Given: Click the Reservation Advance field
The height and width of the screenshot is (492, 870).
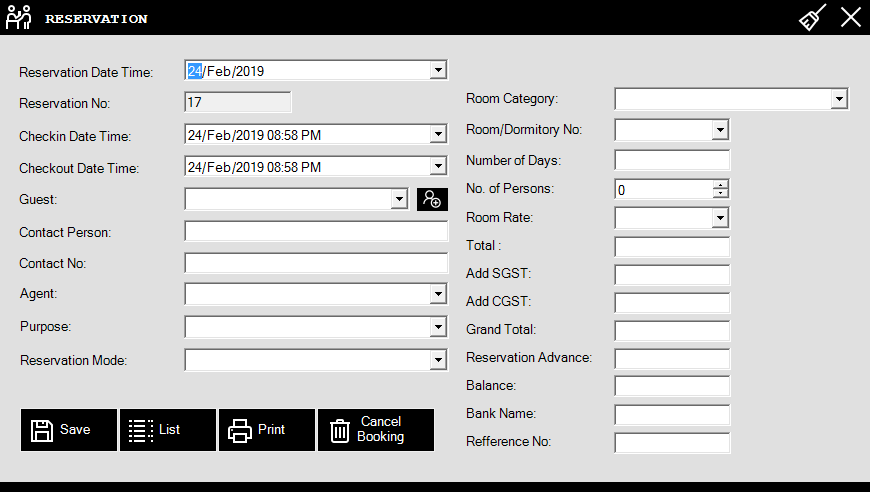Looking at the screenshot, I should (x=672, y=358).
